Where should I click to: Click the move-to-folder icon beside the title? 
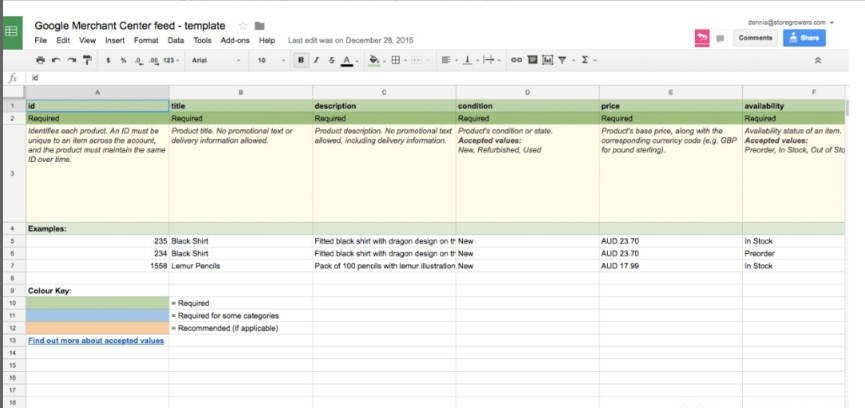pos(259,26)
